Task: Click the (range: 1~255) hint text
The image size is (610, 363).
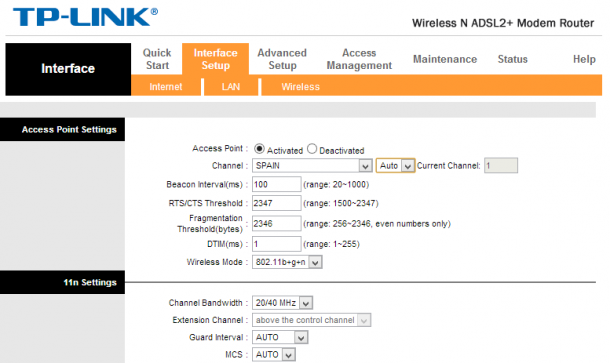Action: click(x=331, y=244)
